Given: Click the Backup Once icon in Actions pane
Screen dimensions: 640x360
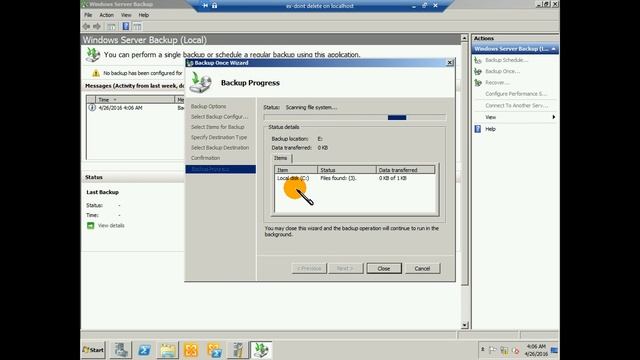Looking at the screenshot, I should click(x=478, y=71).
